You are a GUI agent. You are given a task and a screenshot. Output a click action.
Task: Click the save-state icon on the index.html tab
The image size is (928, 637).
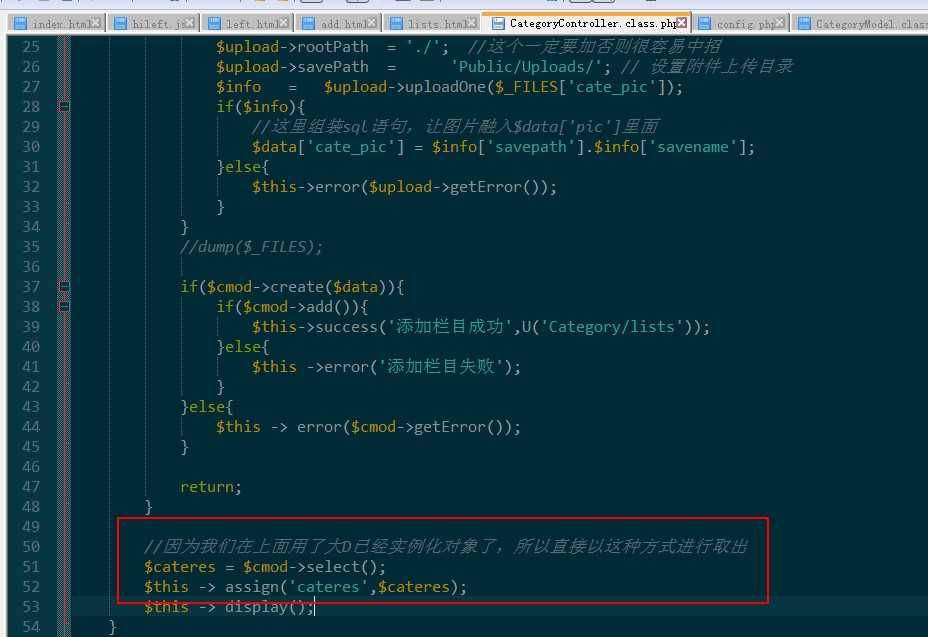point(20,23)
